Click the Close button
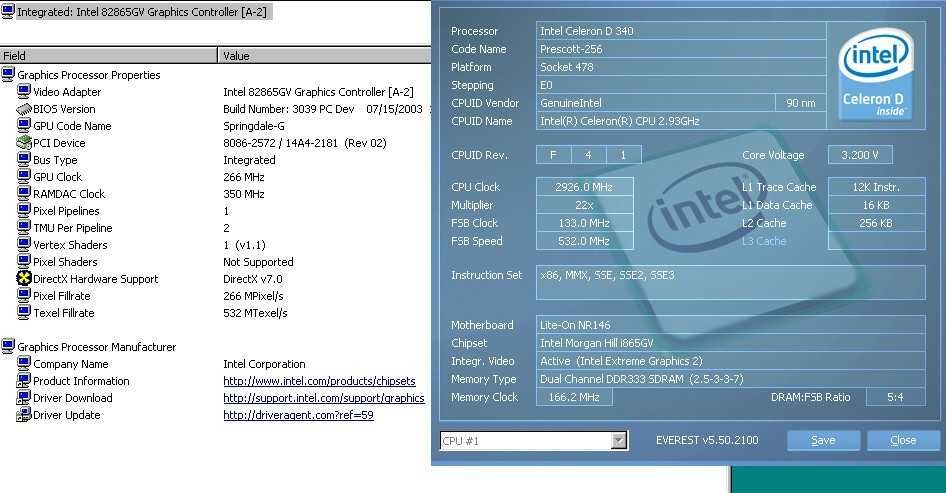Screen dimensions: 946x493 click(903, 441)
